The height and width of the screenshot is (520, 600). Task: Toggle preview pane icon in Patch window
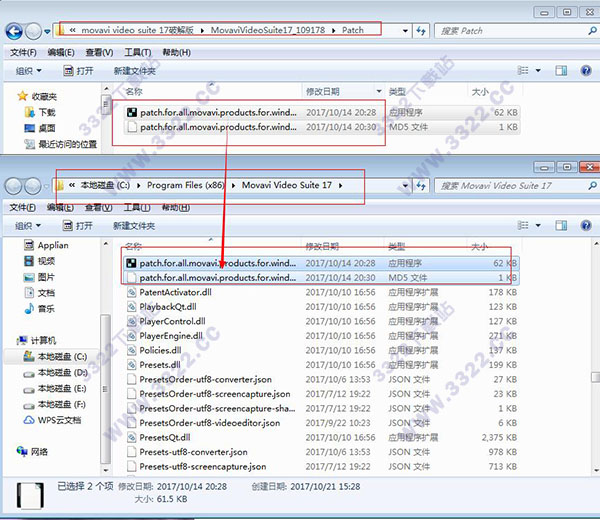pyautogui.click(x=561, y=70)
